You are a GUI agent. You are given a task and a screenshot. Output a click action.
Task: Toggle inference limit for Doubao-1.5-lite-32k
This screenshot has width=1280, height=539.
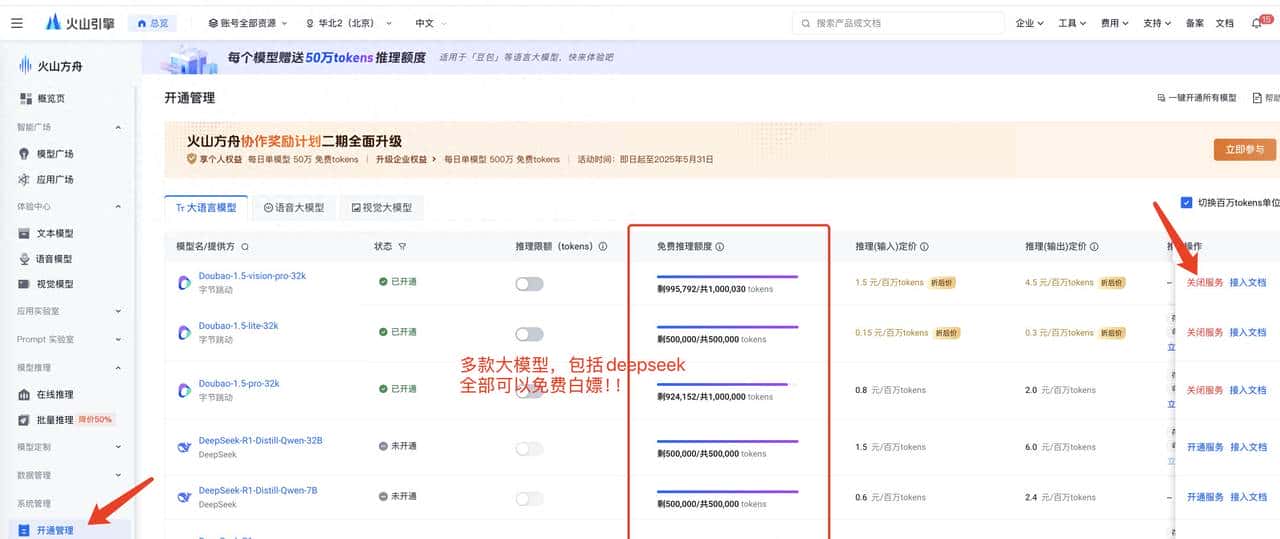(x=529, y=334)
